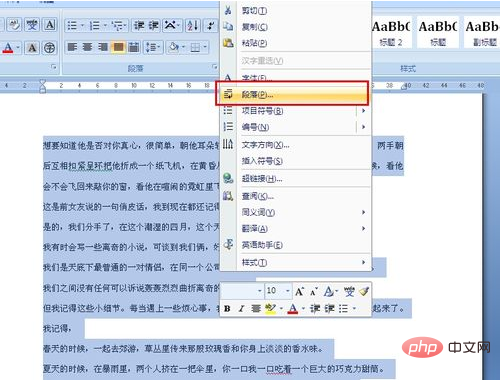
Task: Choose 剪切(T) from the context menu
Action: [296, 10]
